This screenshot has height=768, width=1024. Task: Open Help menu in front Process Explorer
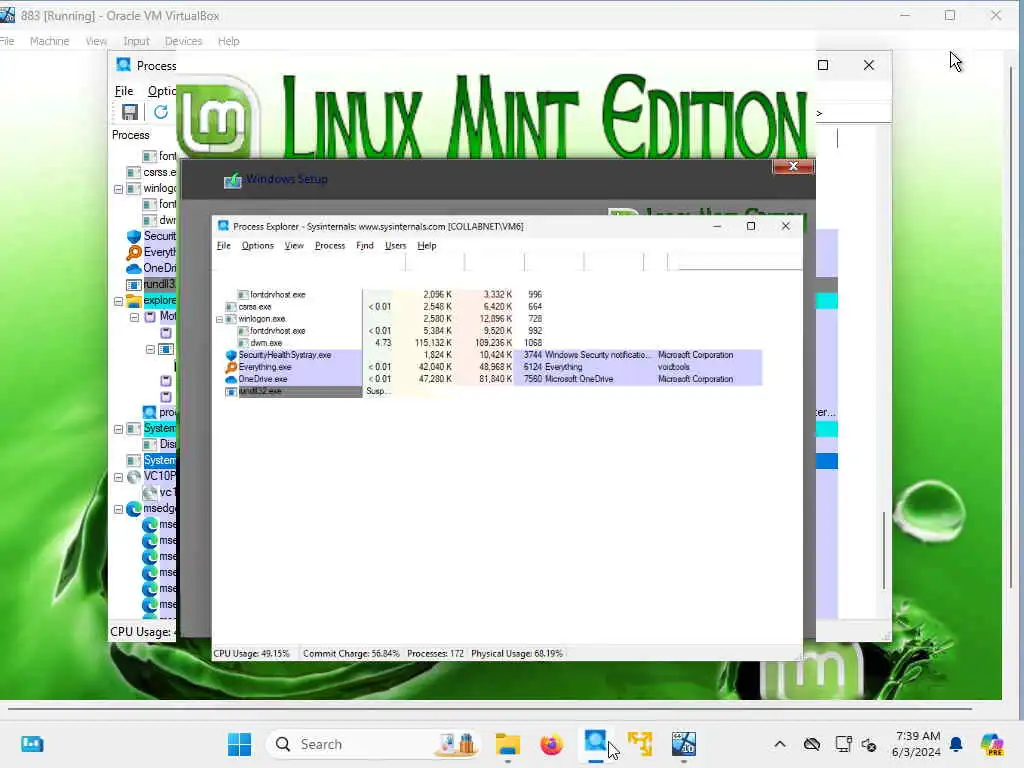(426, 246)
